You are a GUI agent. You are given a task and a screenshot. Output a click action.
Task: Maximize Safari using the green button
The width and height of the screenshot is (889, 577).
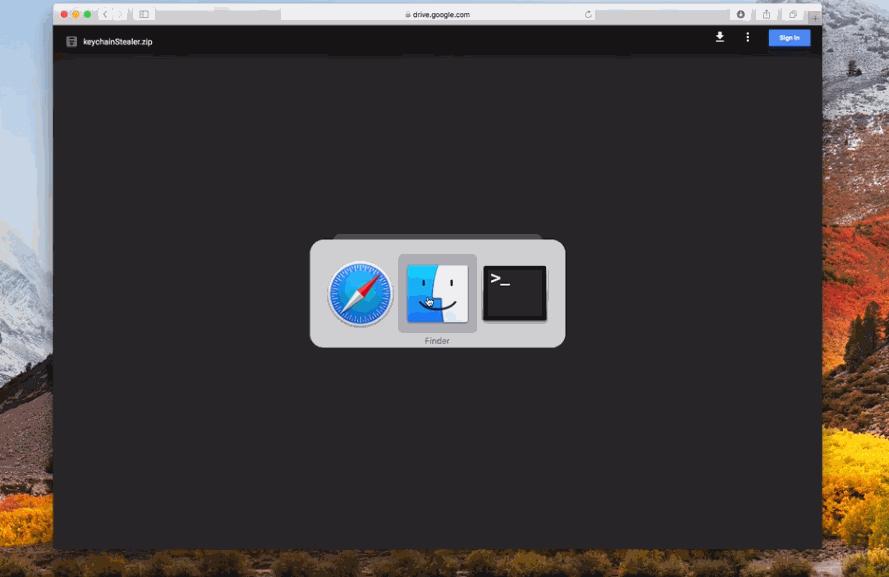click(87, 14)
